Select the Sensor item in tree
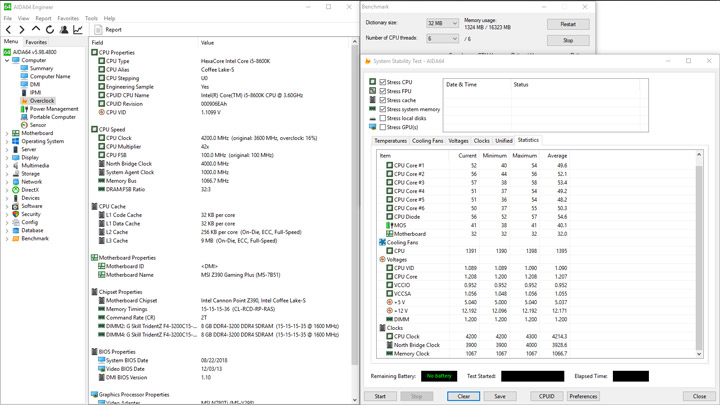Image resolution: width=720 pixels, height=405 pixels. pyautogui.click(x=38, y=125)
